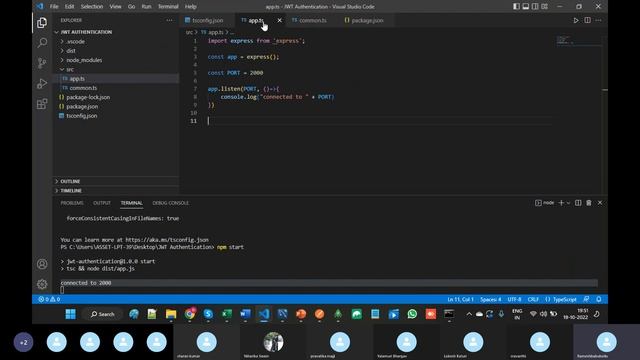This screenshot has width=640, height=360.
Task: Toggle the secondary side bar visibility
Action: coord(535,7)
